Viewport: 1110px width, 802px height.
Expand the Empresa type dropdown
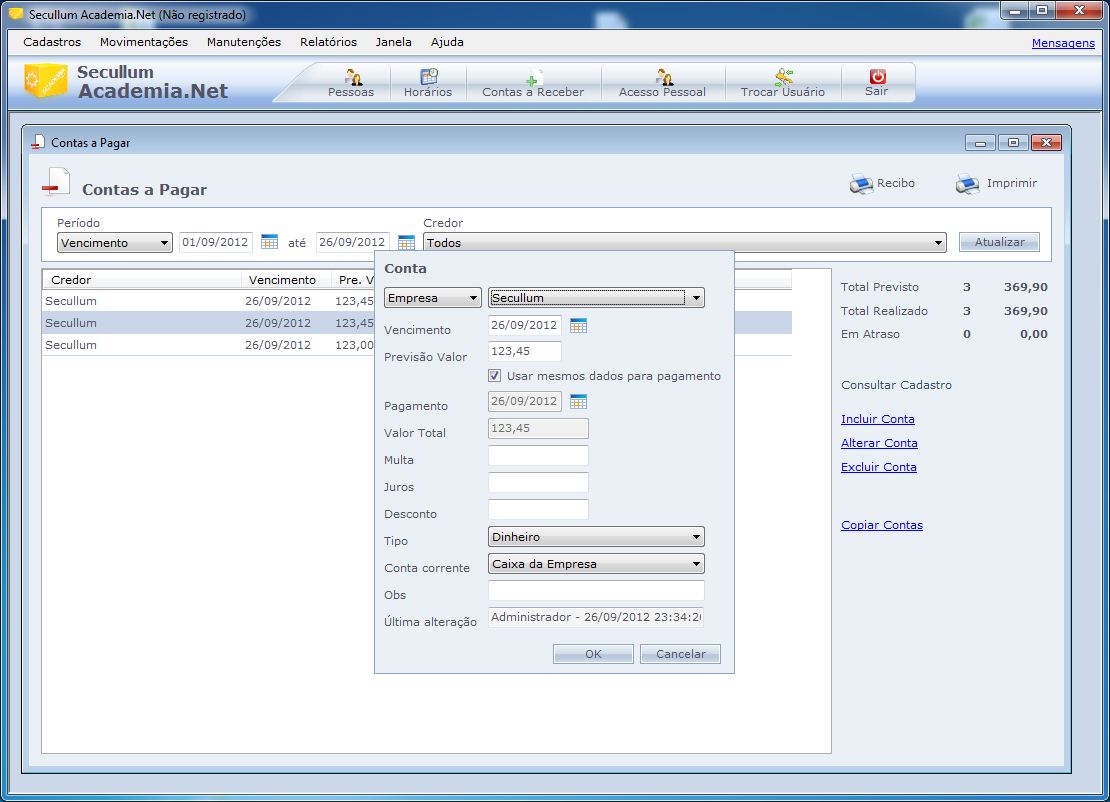474,298
